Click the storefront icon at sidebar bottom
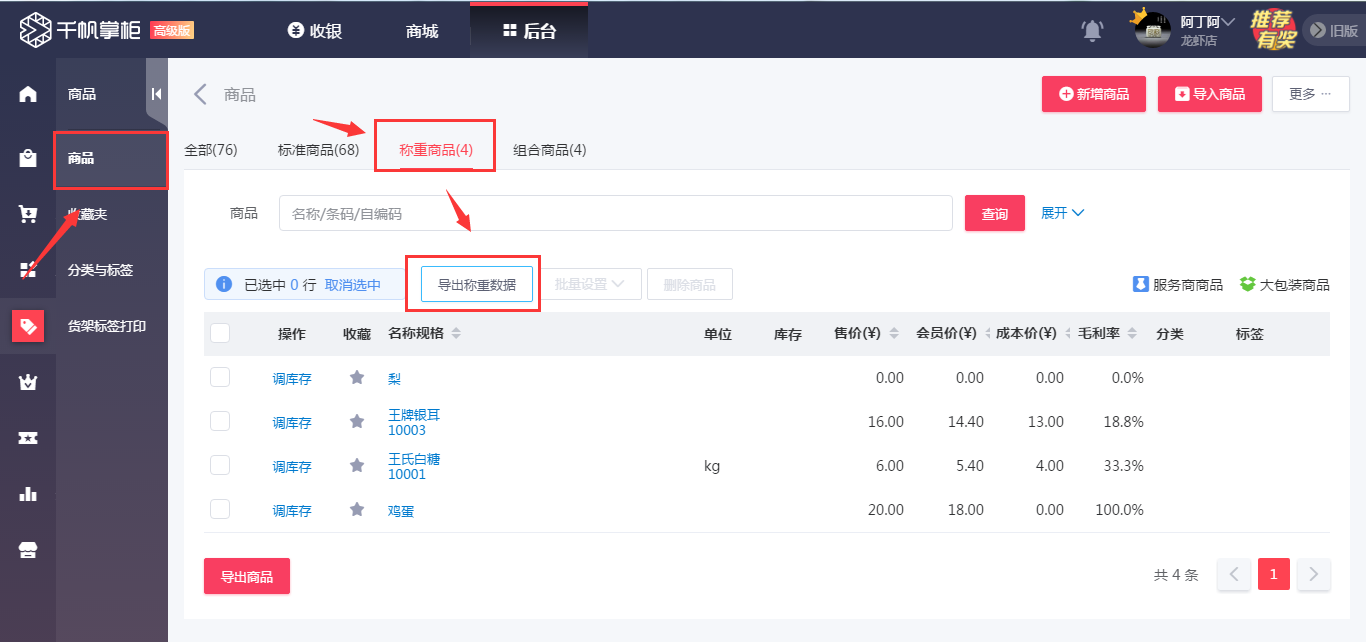 pos(27,550)
